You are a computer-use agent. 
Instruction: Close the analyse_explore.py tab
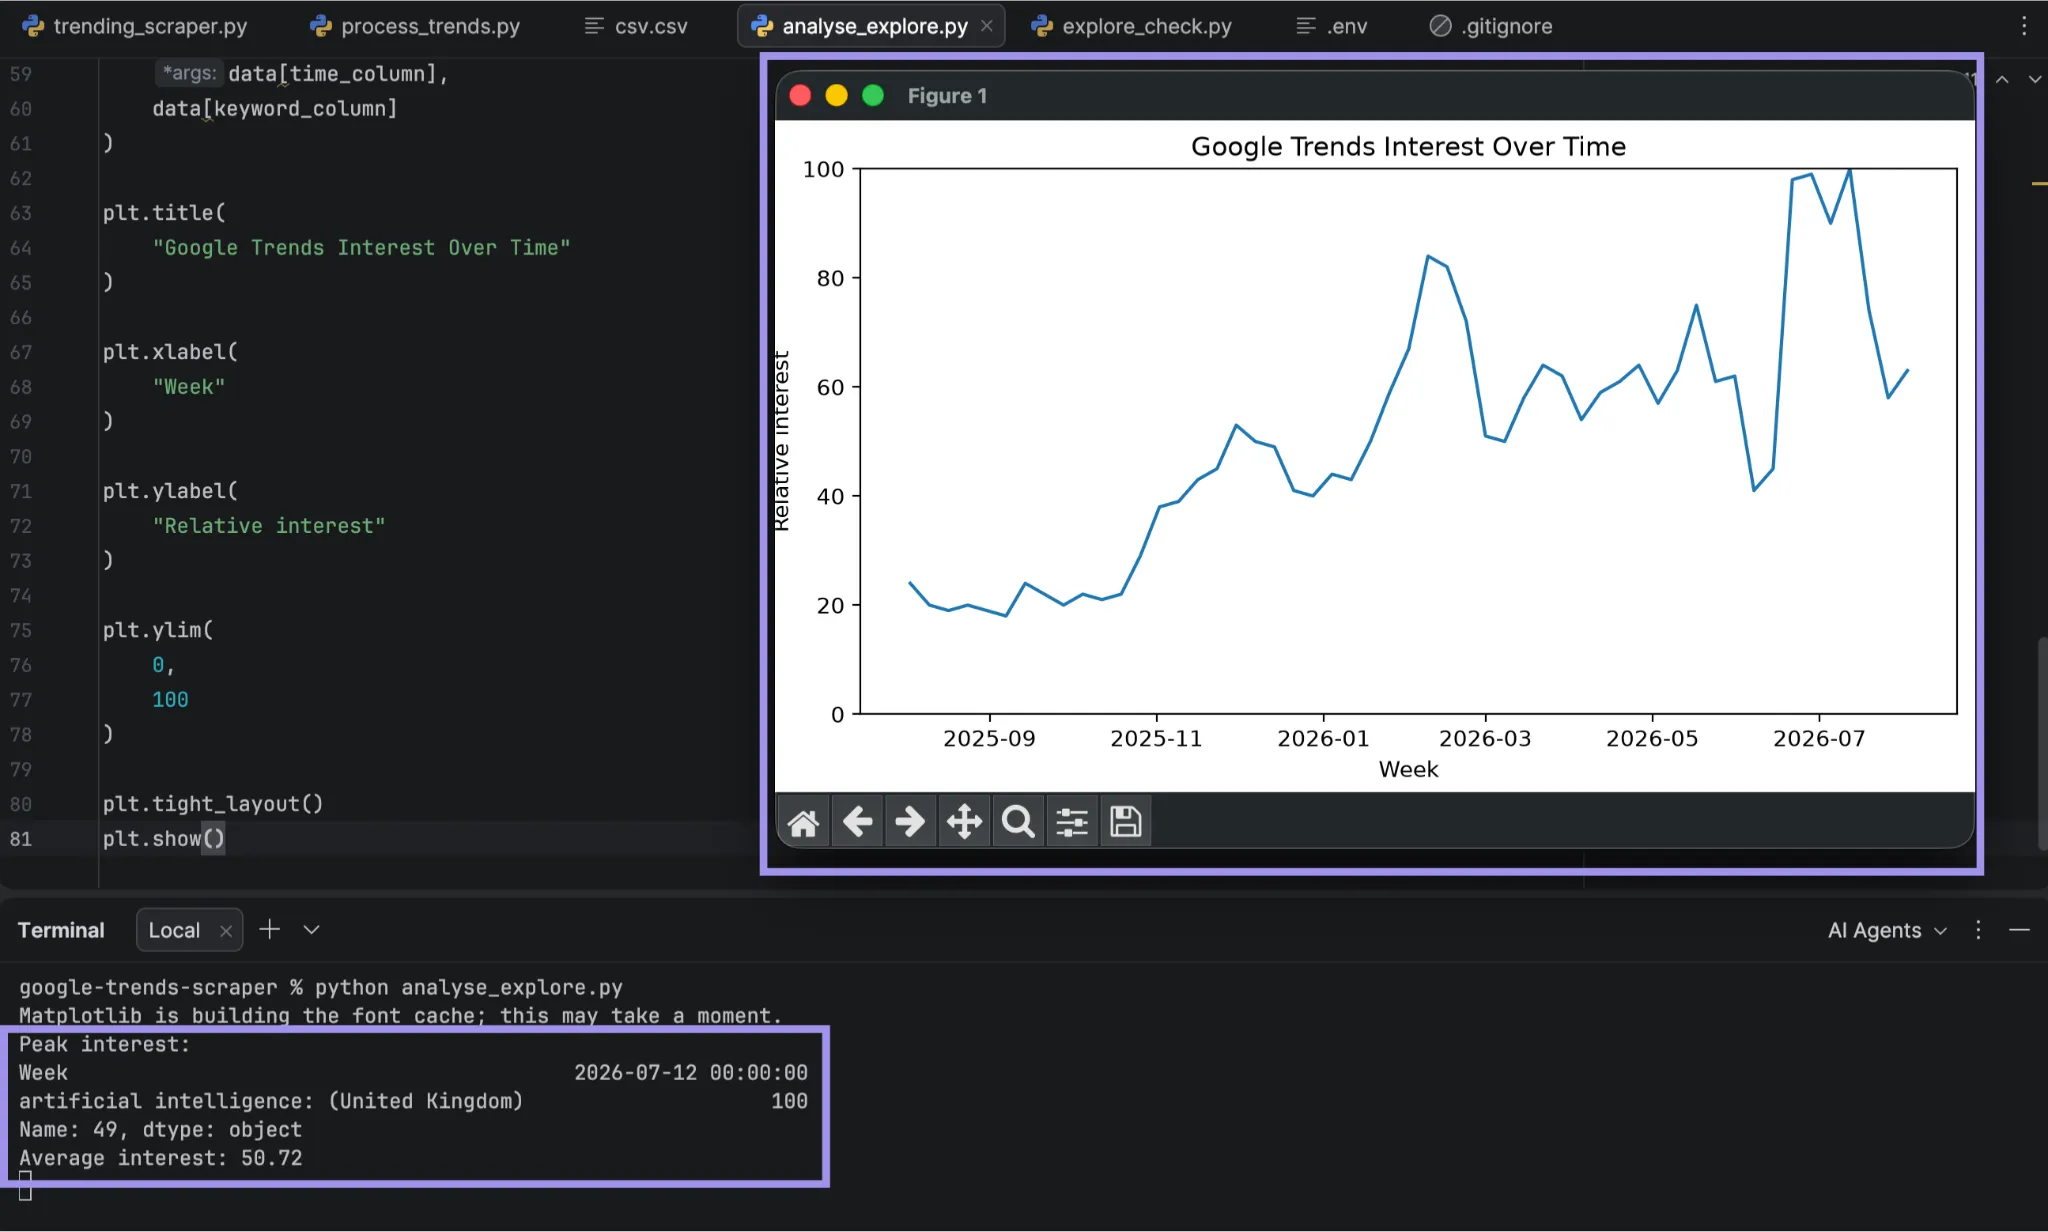(x=987, y=26)
